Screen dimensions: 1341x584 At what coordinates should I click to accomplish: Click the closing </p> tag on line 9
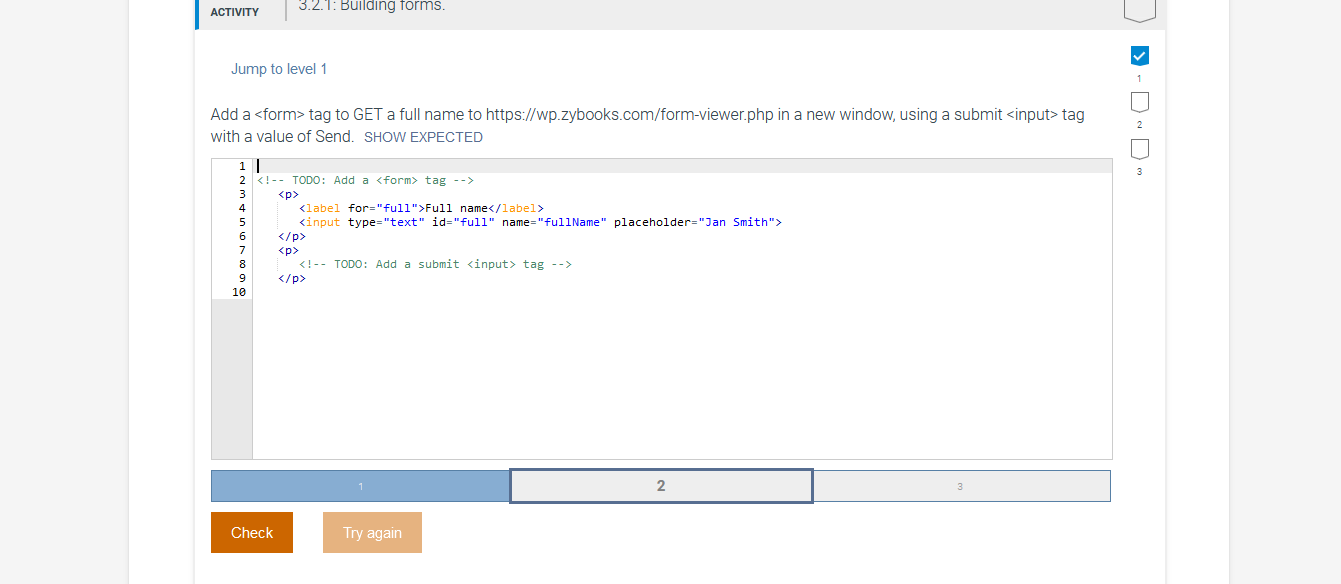[x=292, y=278]
